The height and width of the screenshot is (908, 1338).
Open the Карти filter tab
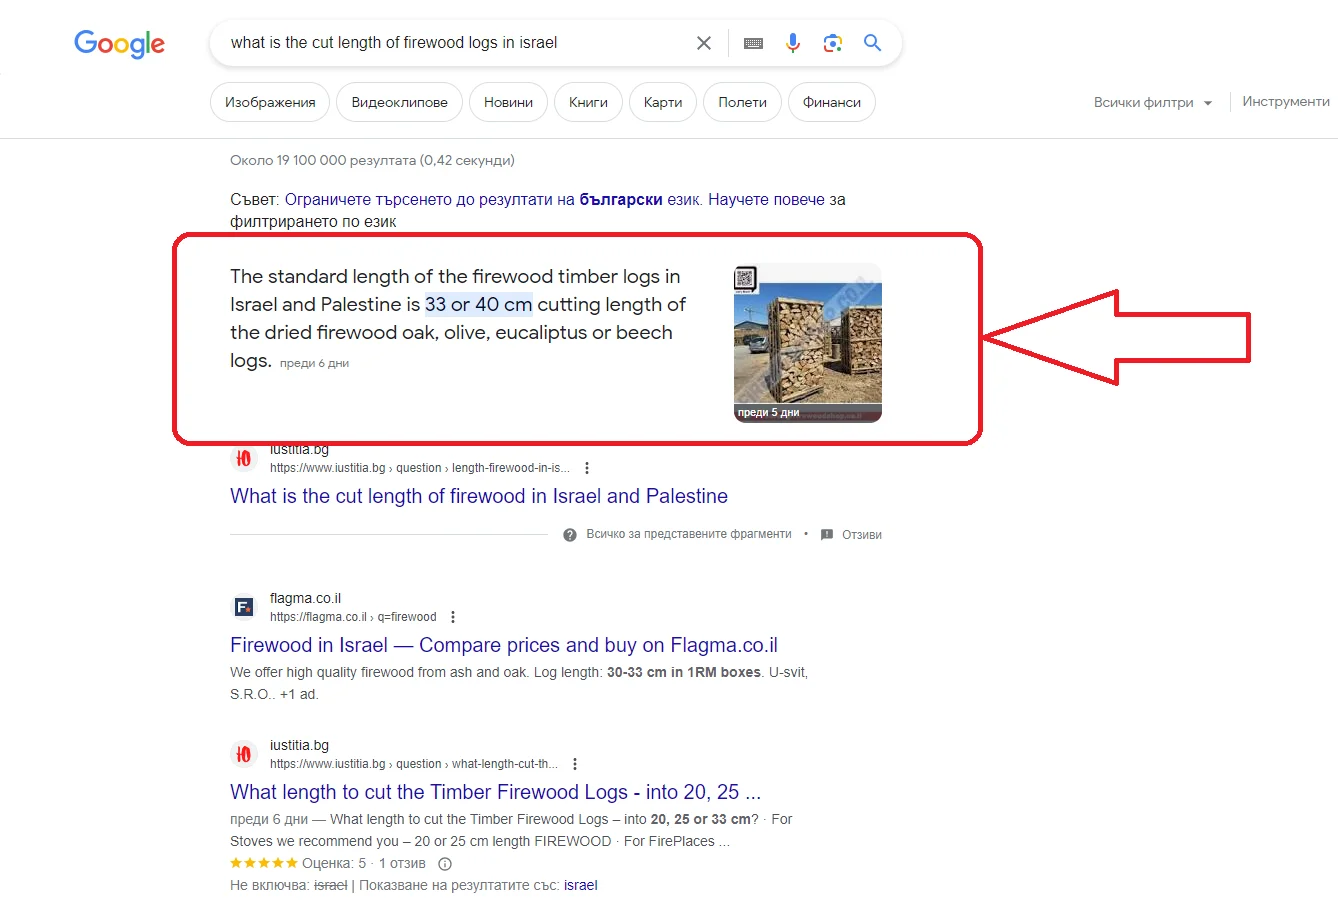pos(662,102)
